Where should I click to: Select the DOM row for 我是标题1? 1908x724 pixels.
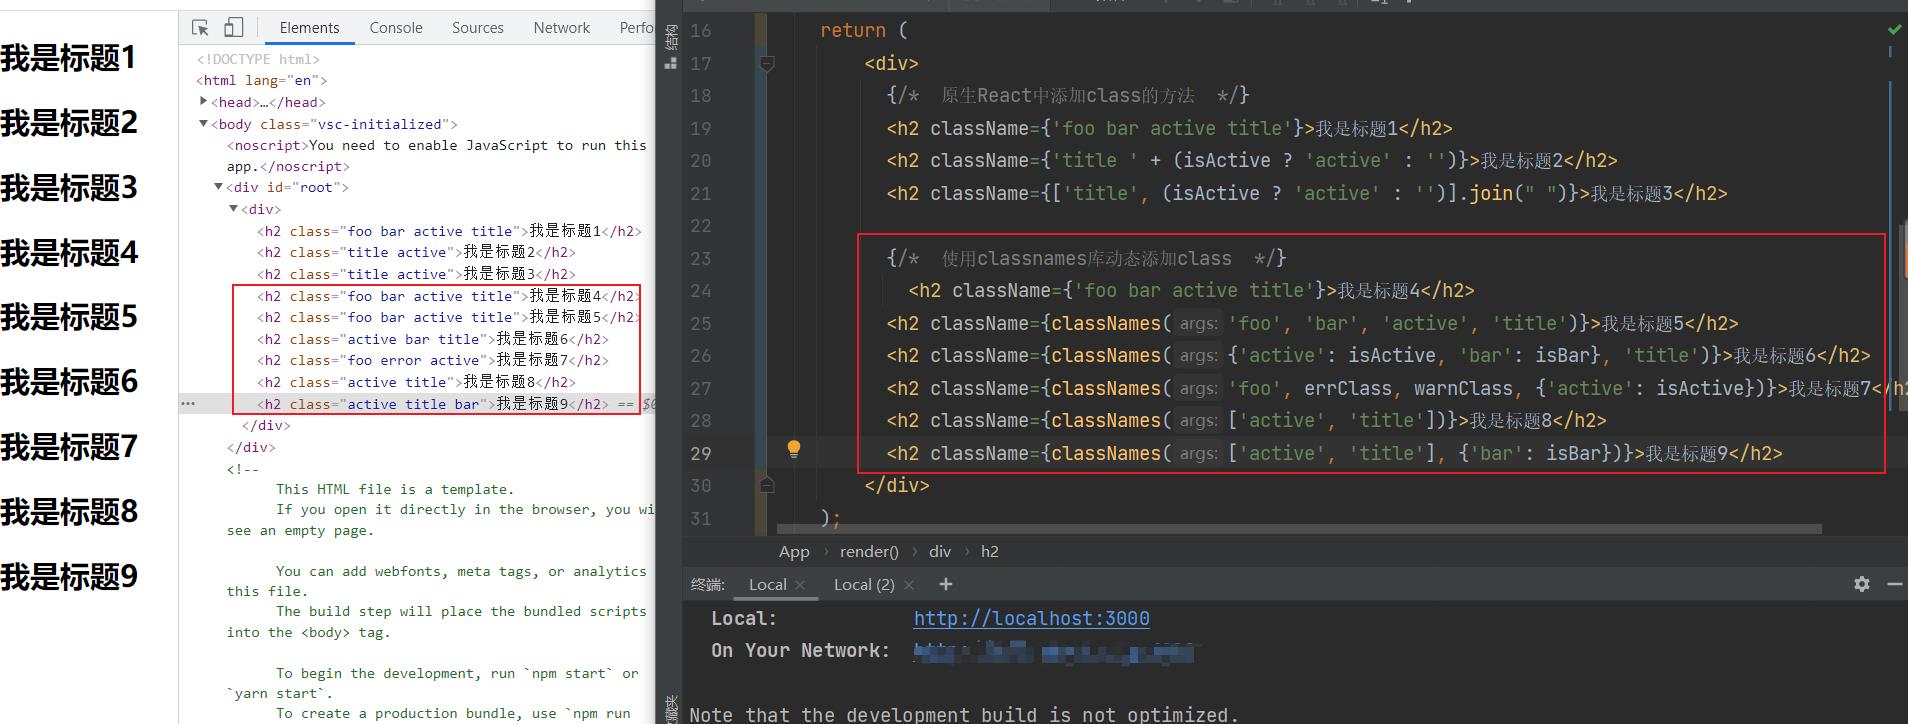(449, 231)
